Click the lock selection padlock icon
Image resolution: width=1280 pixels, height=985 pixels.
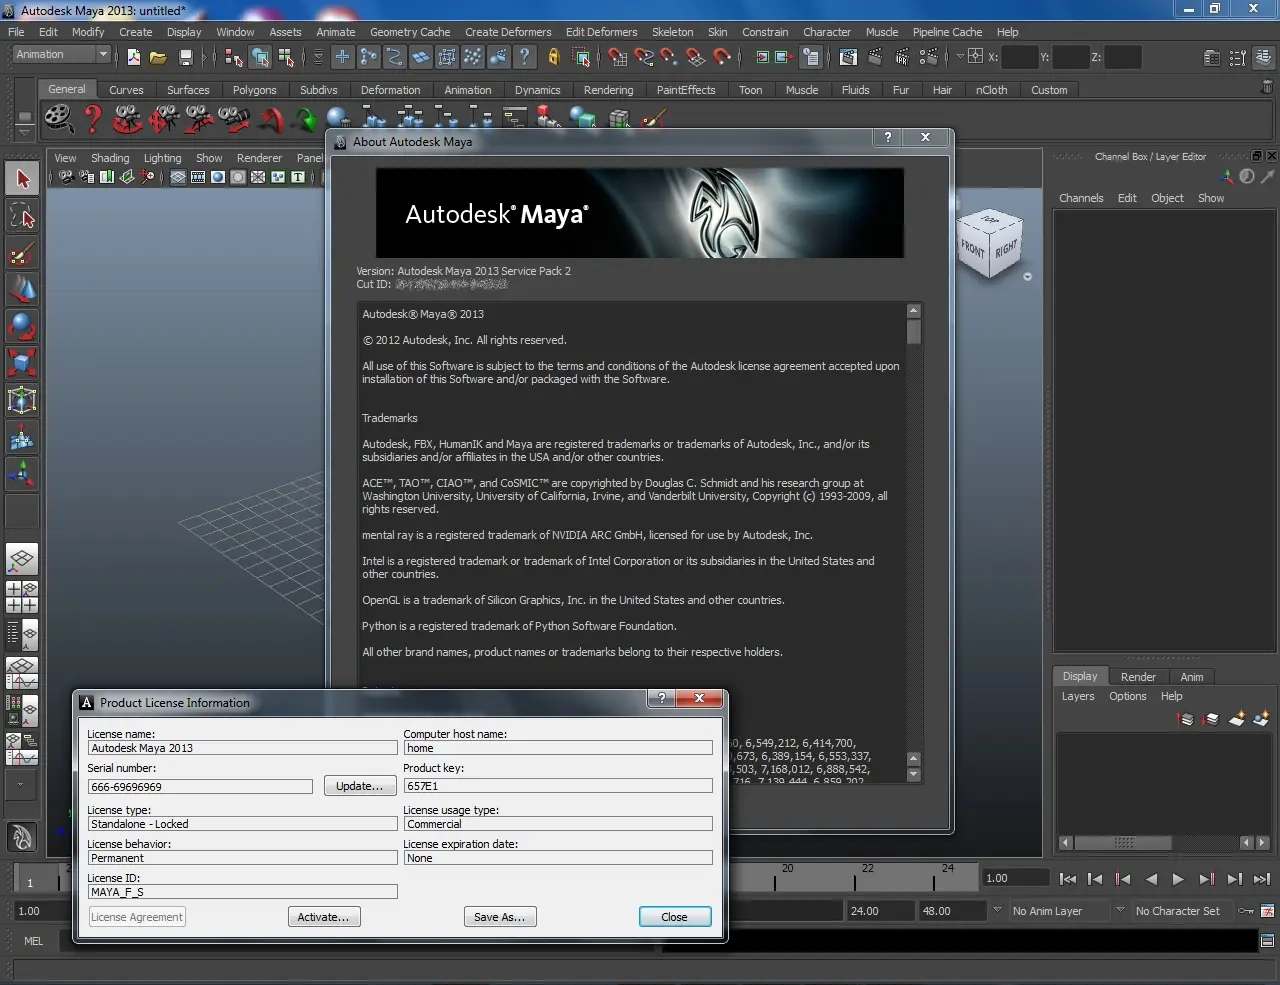pyautogui.click(x=554, y=57)
